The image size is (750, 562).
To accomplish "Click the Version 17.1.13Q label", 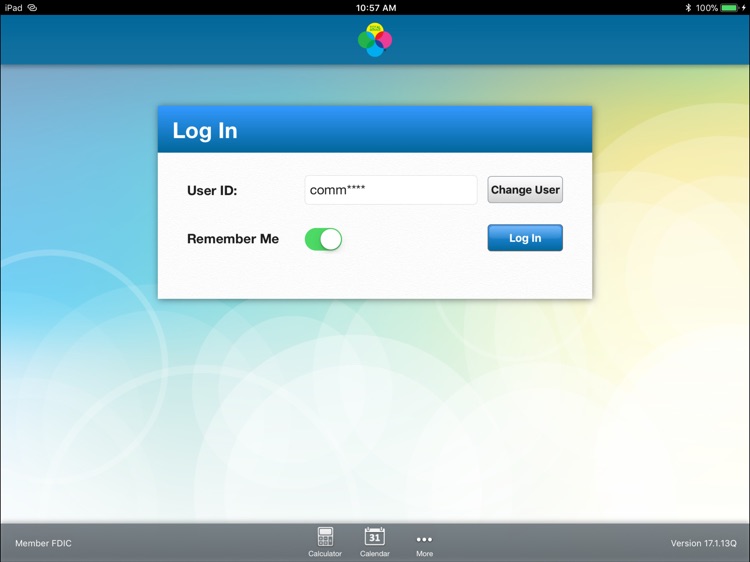I will click(703, 543).
